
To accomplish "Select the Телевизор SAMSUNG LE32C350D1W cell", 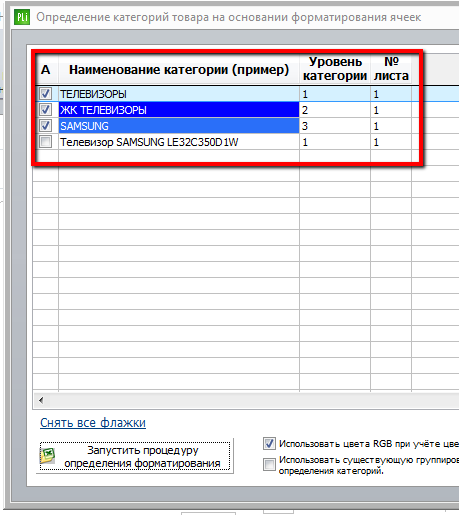I will [x=179, y=142].
